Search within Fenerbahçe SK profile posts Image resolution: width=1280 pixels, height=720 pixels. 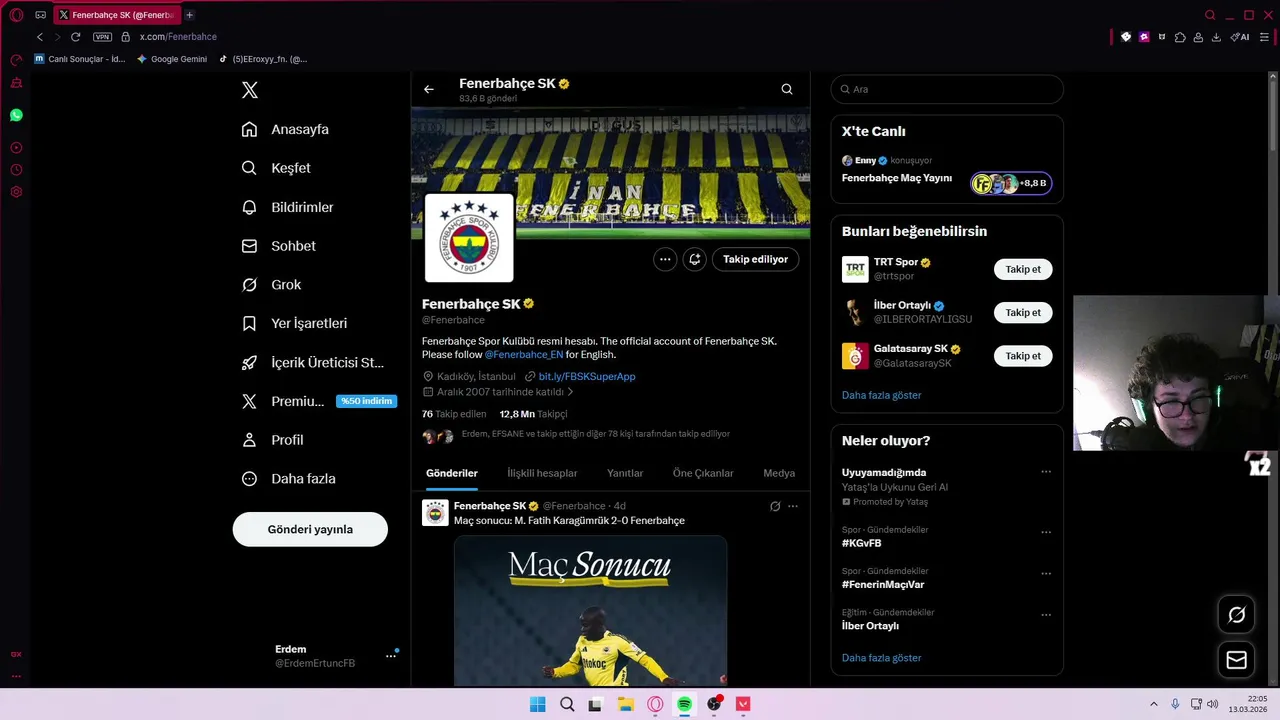(x=787, y=89)
